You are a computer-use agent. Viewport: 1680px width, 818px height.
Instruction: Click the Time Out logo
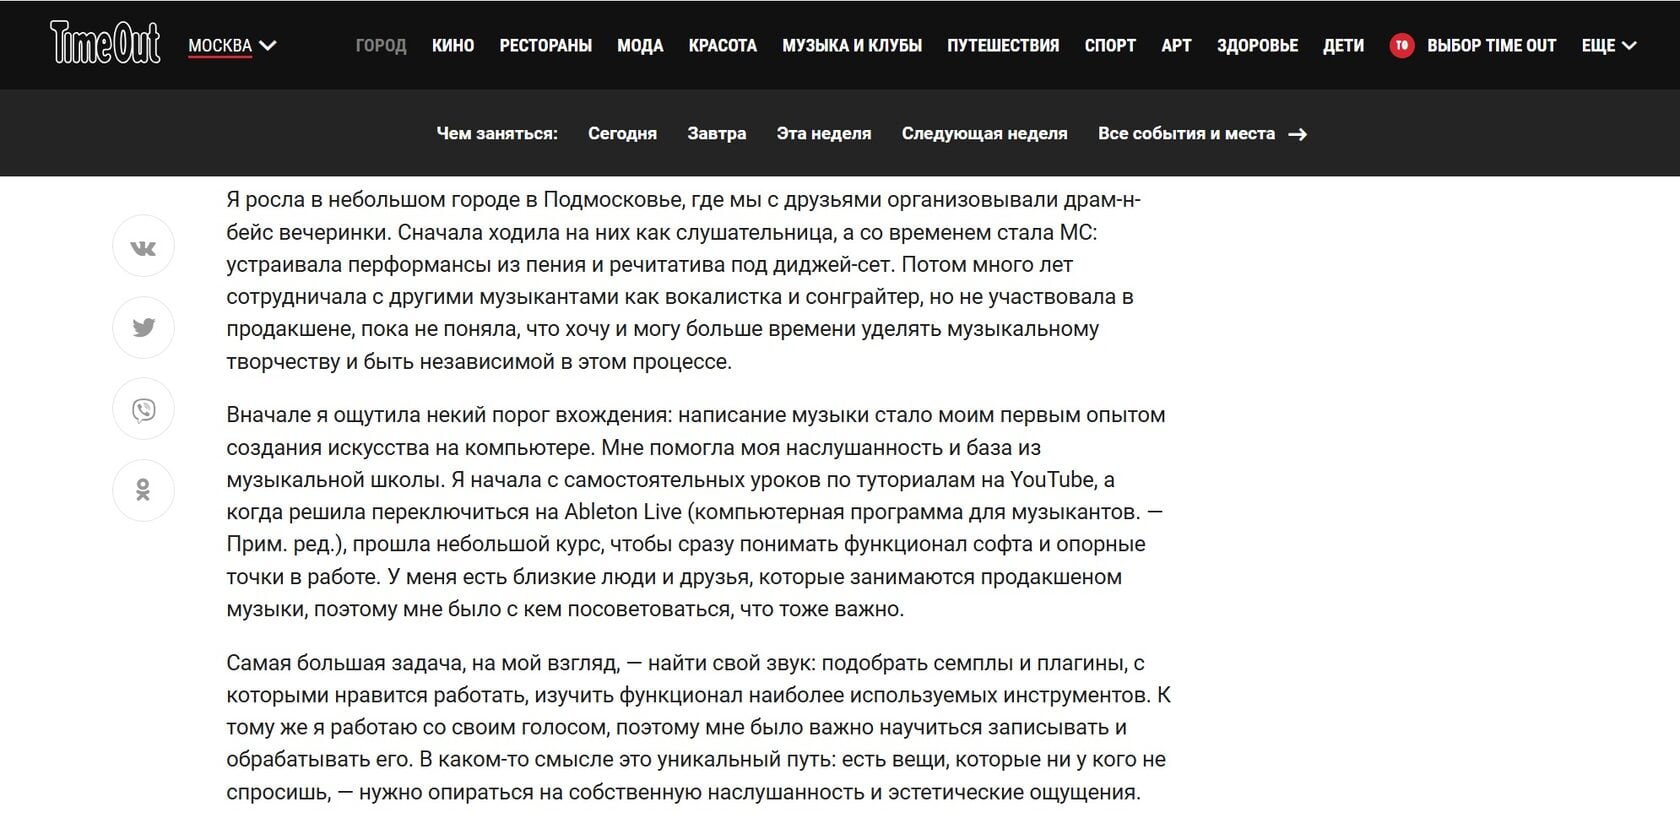coord(105,43)
